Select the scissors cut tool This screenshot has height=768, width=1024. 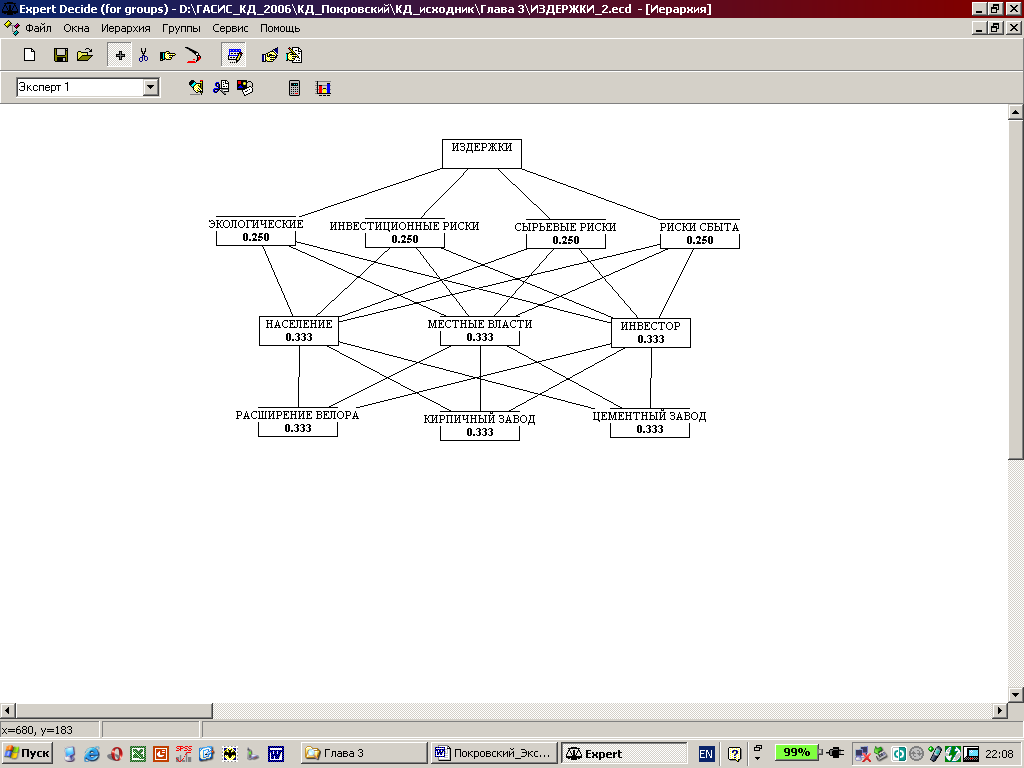tap(143, 55)
